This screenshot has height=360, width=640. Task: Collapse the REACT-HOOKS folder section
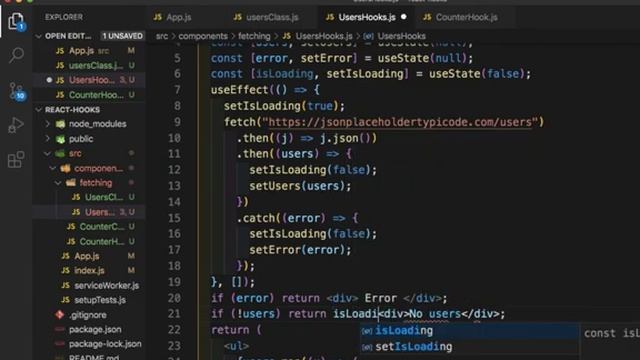[x=39, y=110]
